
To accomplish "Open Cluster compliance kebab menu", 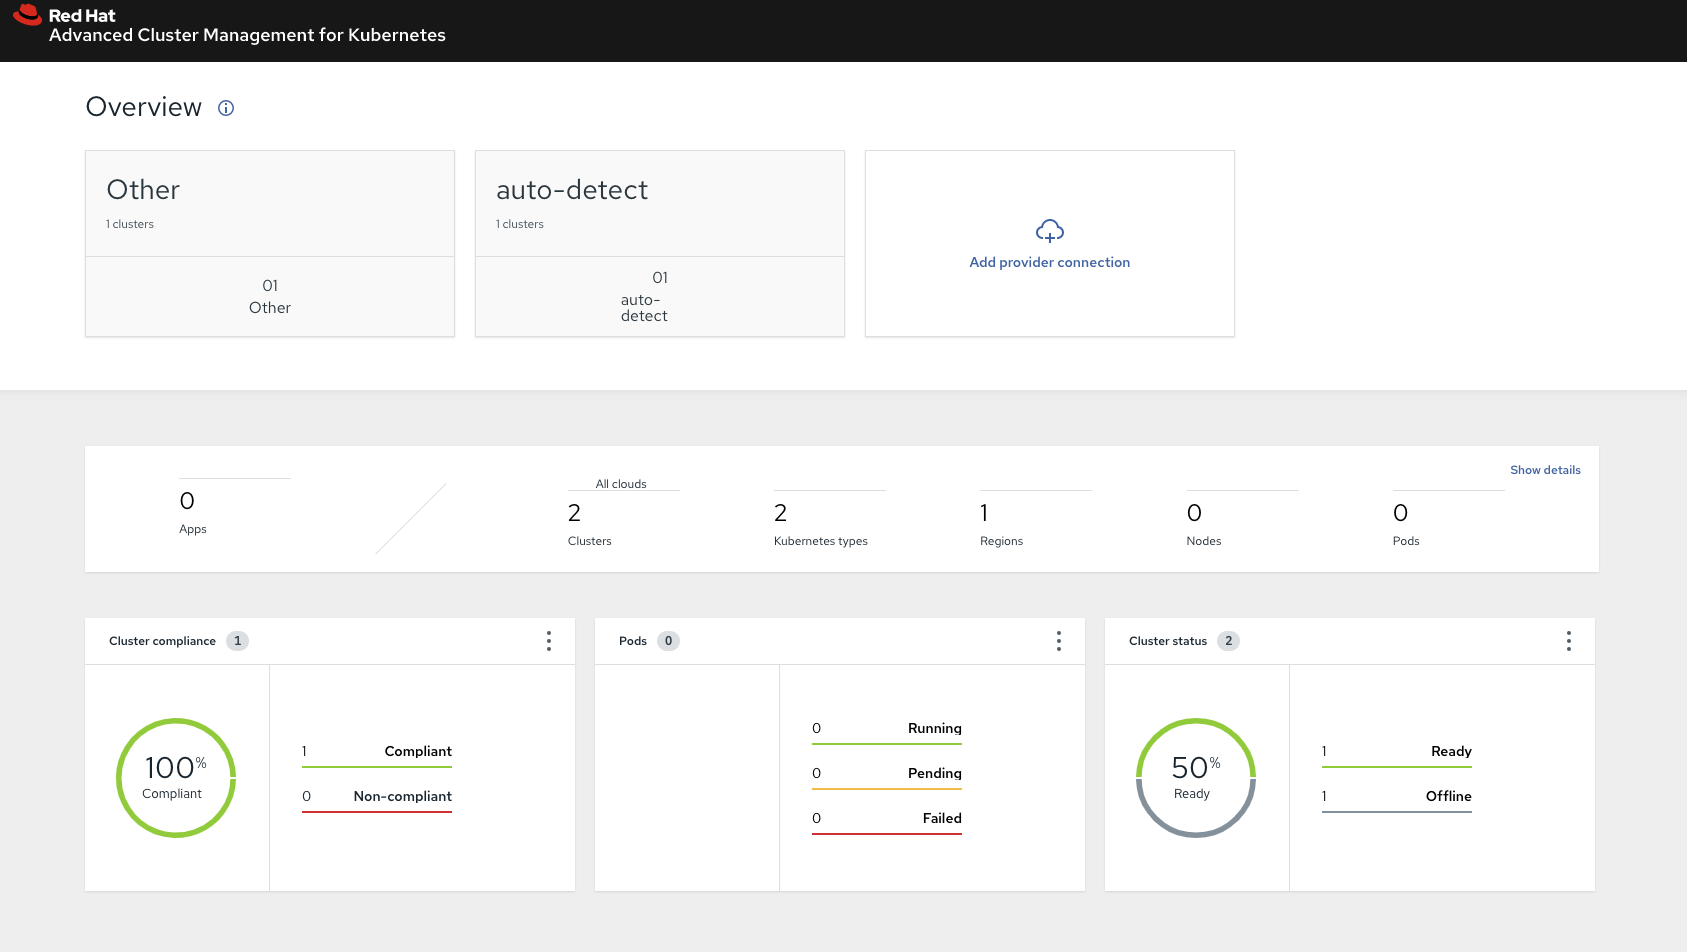I will click(549, 641).
